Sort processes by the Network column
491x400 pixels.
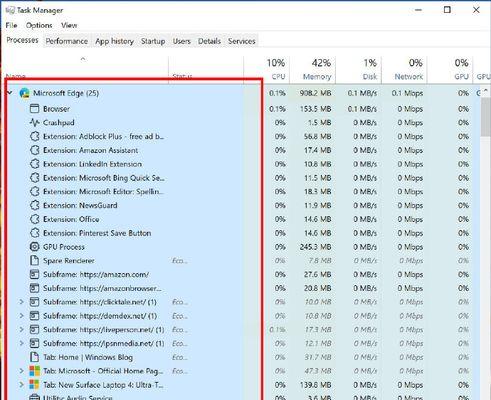404,69
